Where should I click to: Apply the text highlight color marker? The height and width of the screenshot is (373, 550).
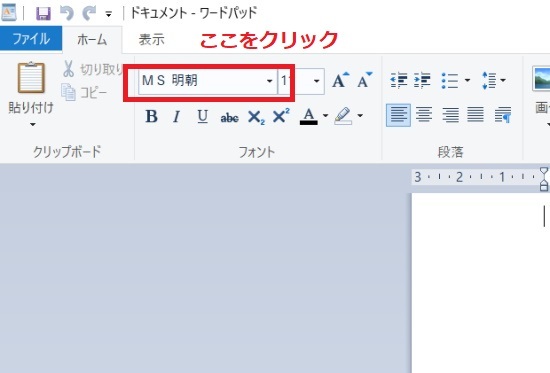pos(343,115)
